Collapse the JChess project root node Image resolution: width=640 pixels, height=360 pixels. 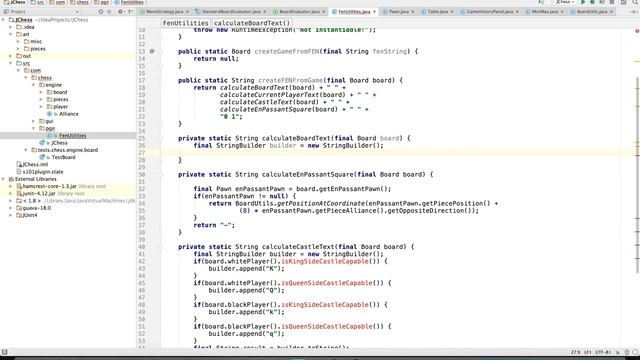[3, 20]
